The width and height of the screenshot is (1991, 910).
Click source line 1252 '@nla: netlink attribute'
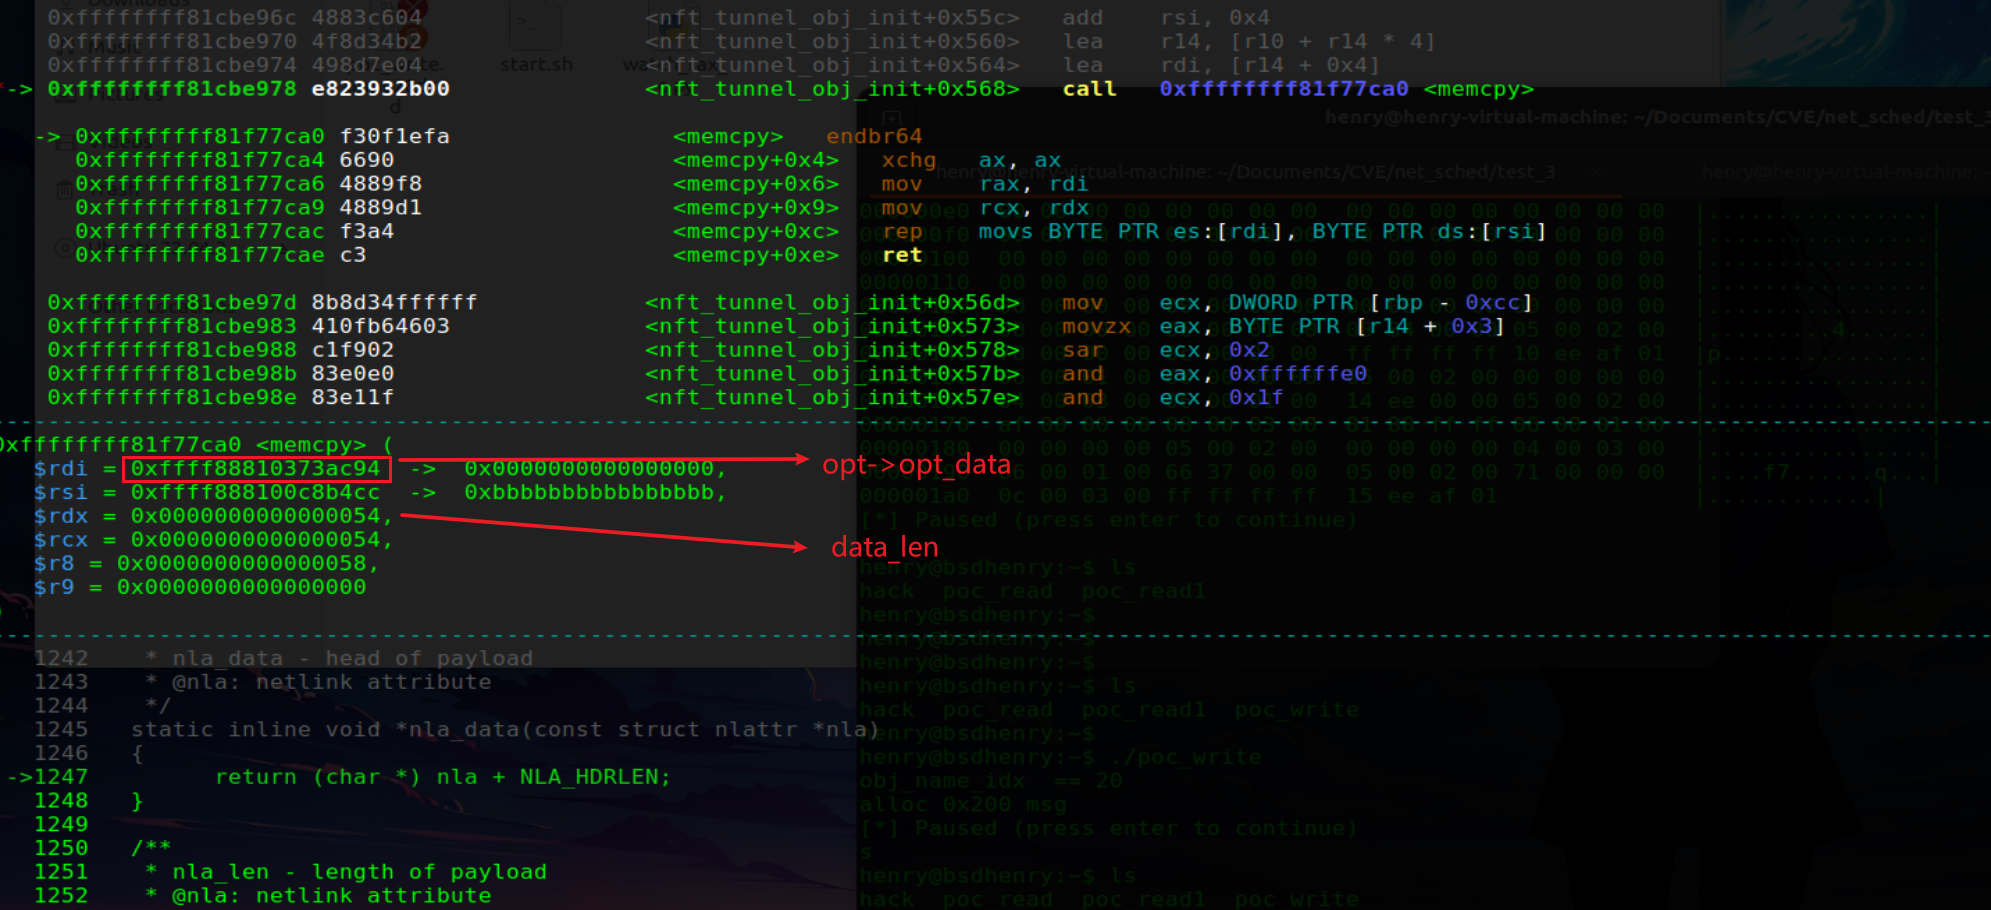[262, 896]
